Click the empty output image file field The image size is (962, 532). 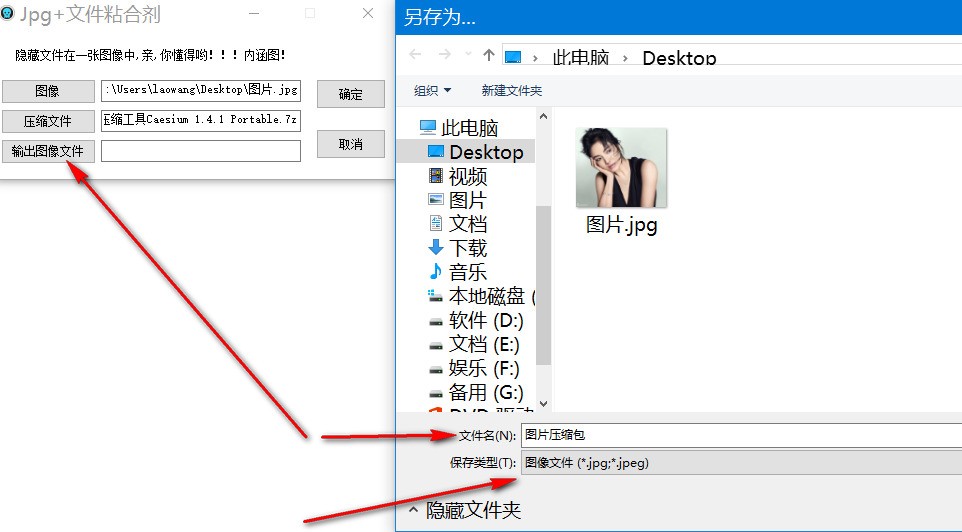[x=201, y=151]
